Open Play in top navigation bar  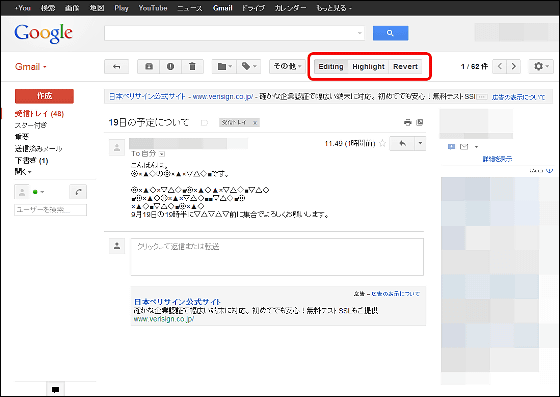pos(121,8)
